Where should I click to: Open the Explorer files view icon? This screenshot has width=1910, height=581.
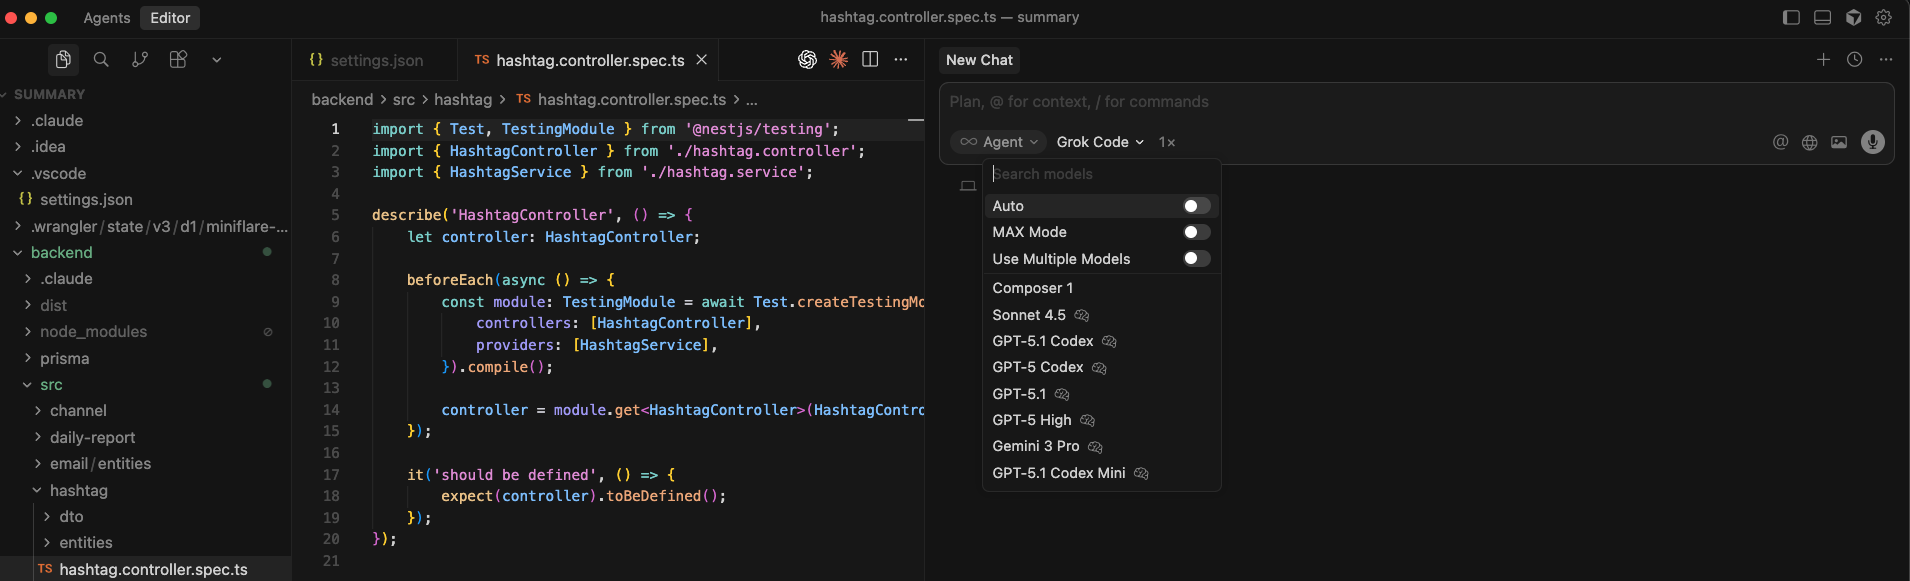63,60
